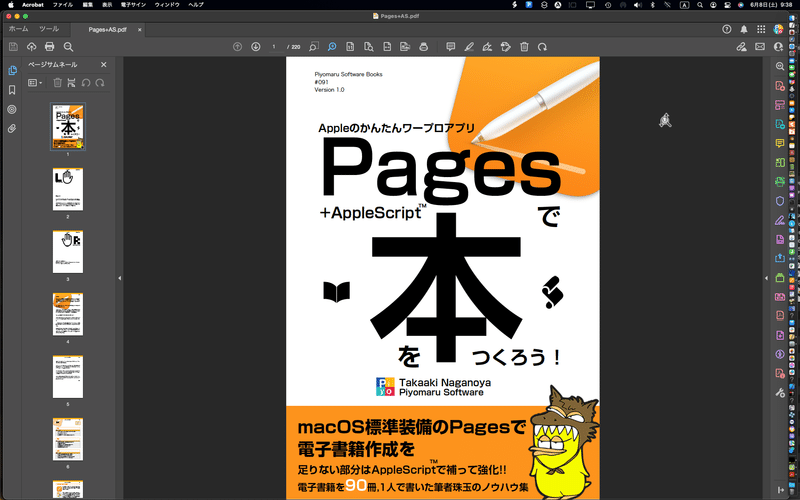800x500 pixels.
Task: Open the find text magnifier in the left toolbar
Action: point(68,47)
